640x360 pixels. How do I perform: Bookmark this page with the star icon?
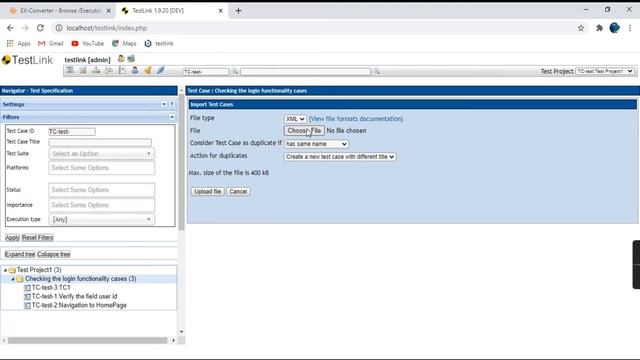tap(581, 28)
